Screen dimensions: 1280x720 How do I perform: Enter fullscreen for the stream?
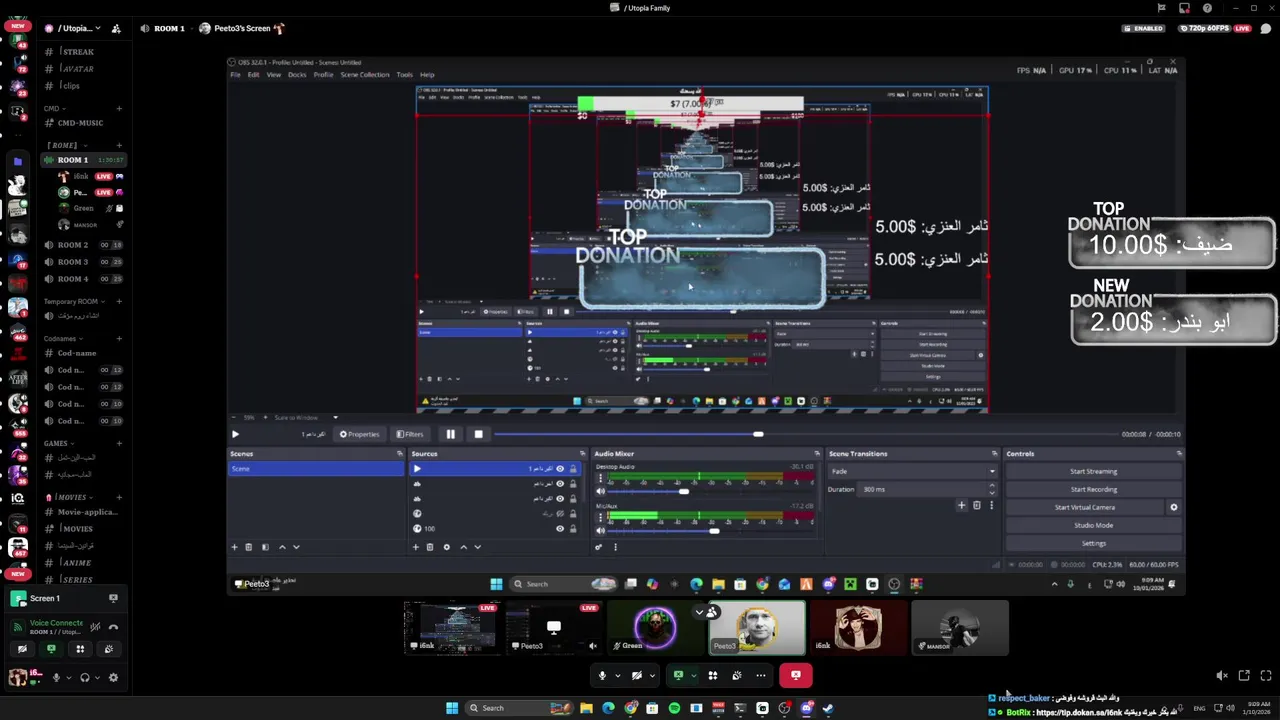[x=1266, y=676]
